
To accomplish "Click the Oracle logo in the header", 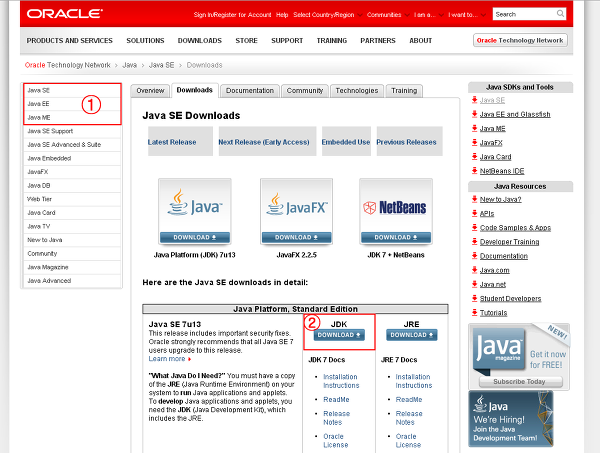I will coord(64,14).
